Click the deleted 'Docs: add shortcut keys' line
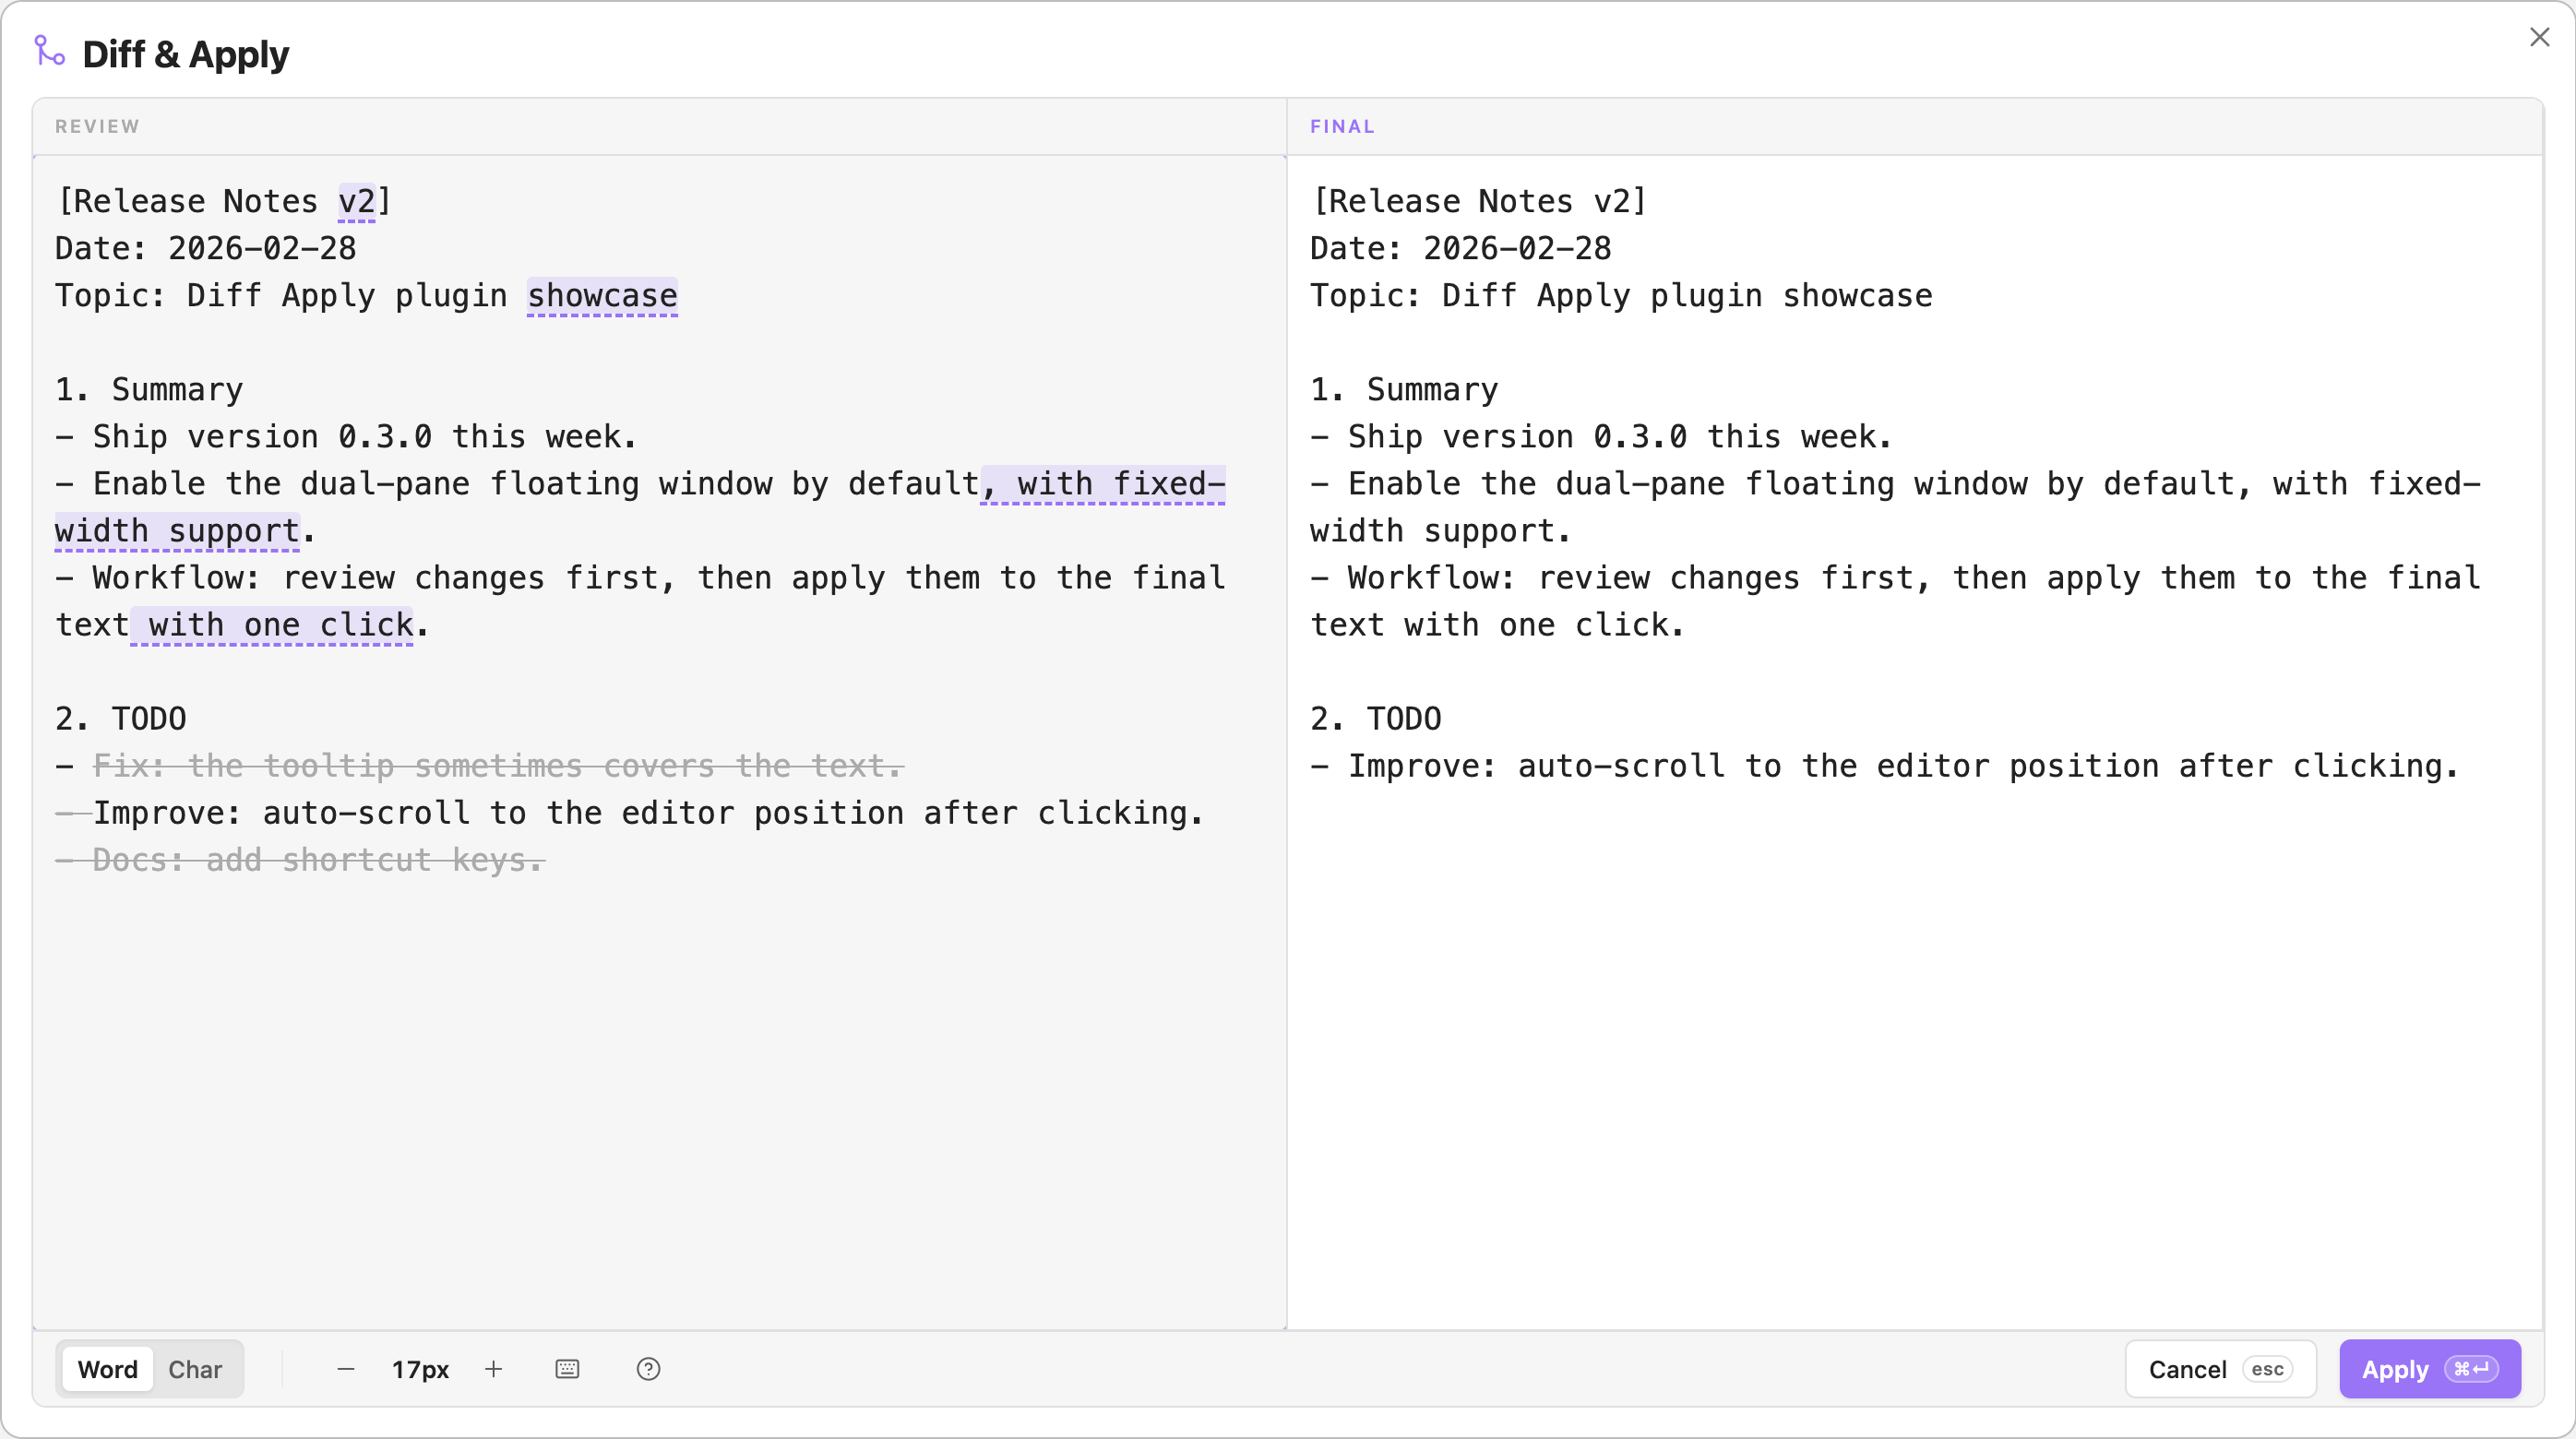The height and width of the screenshot is (1439, 2576). [x=300, y=861]
